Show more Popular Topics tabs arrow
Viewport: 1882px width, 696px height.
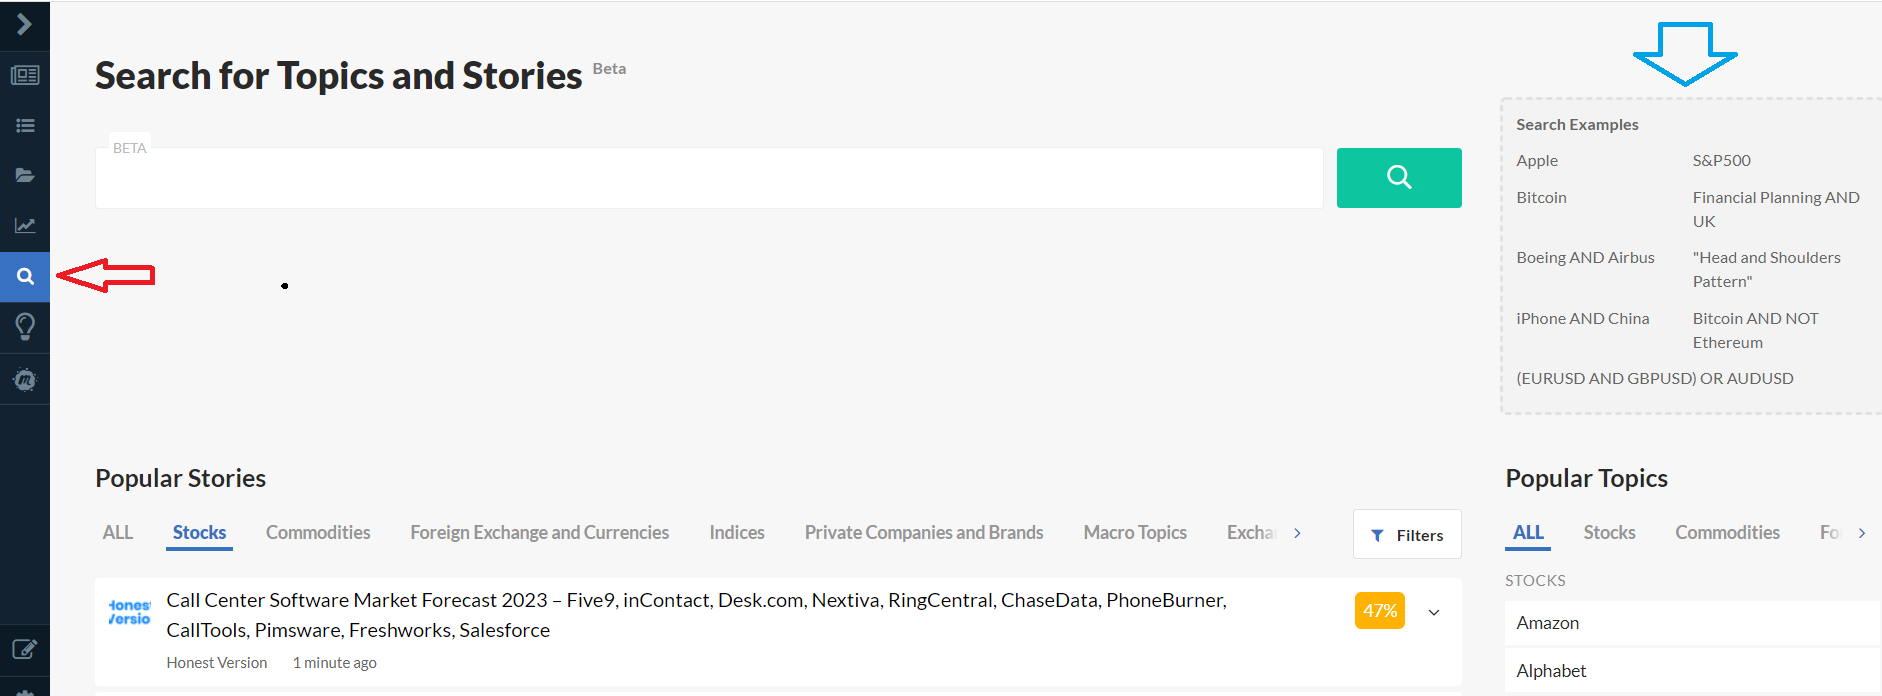(x=1862, y=533)
